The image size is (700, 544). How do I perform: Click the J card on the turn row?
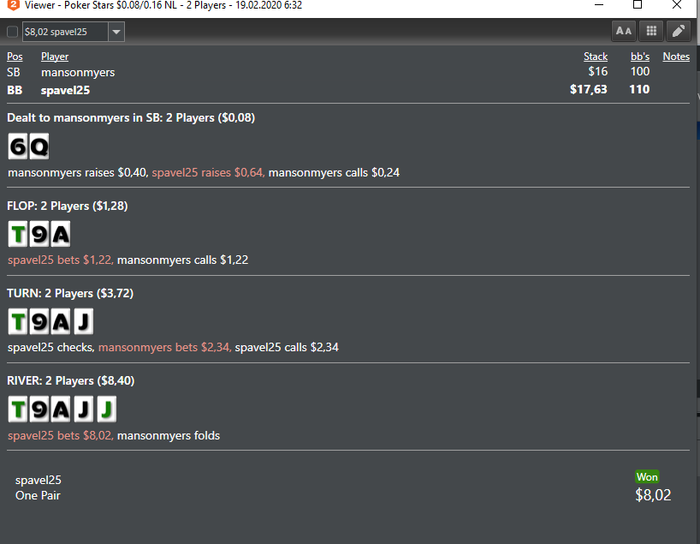tap(83, 322)
